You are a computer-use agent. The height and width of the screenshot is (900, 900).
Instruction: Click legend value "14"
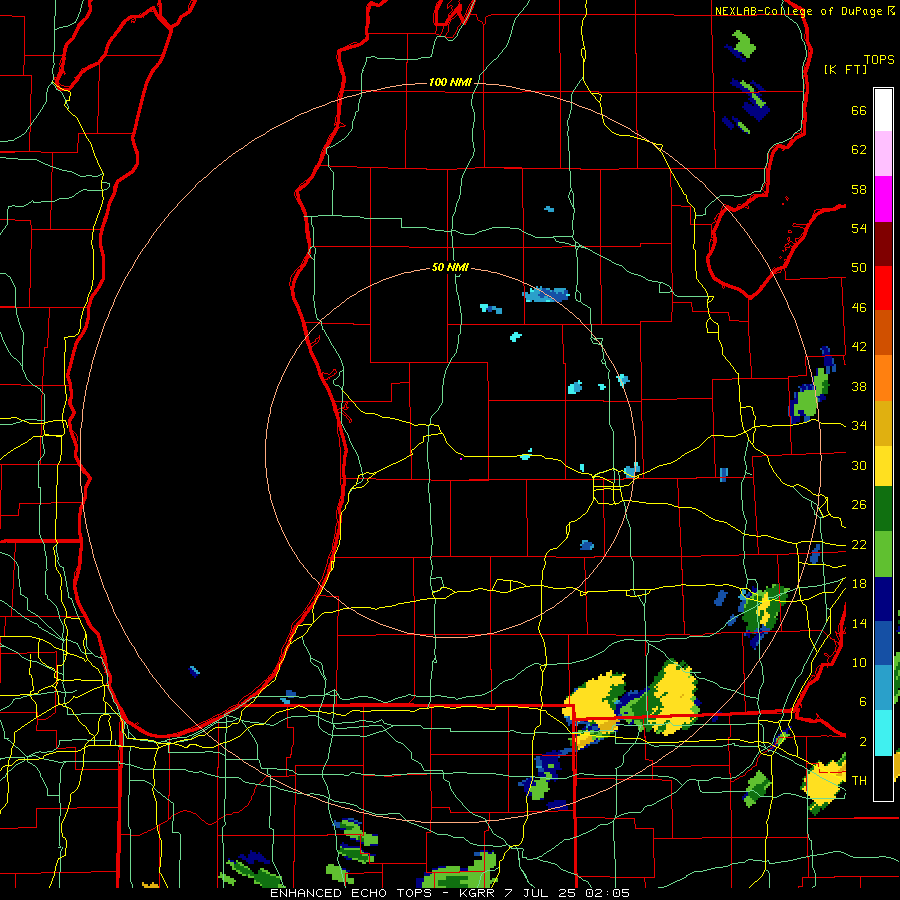click(859, 623)
